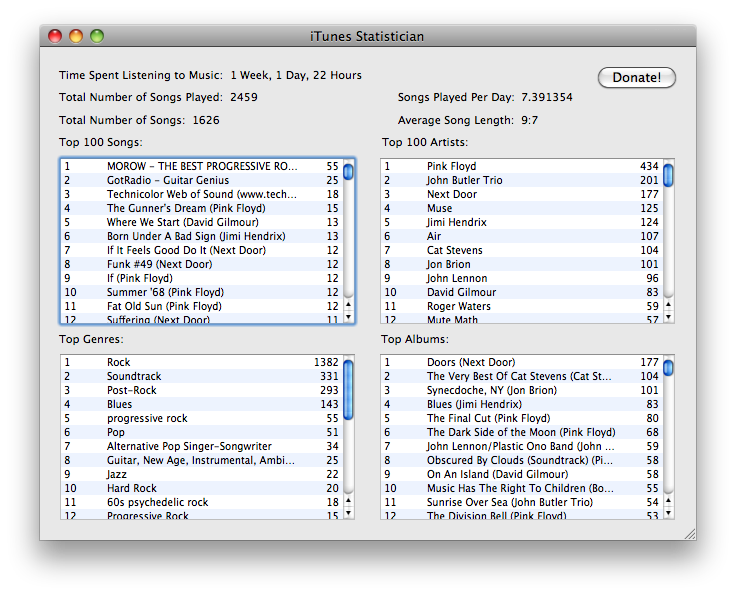This screenshot has width=736, height=595.
Task: Select album John Lennon/Plastic Ono Band
Action: [522, 446]
